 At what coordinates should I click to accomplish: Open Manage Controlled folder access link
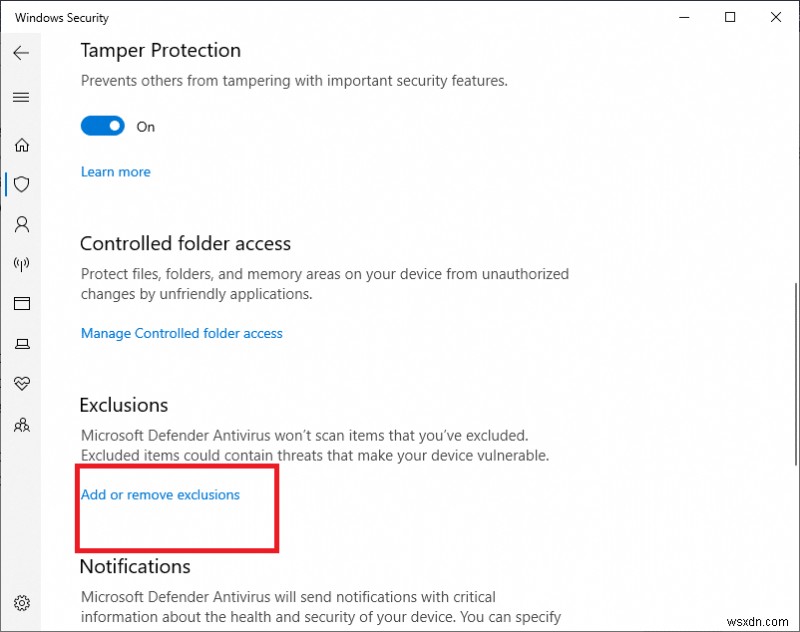[182, 333]
